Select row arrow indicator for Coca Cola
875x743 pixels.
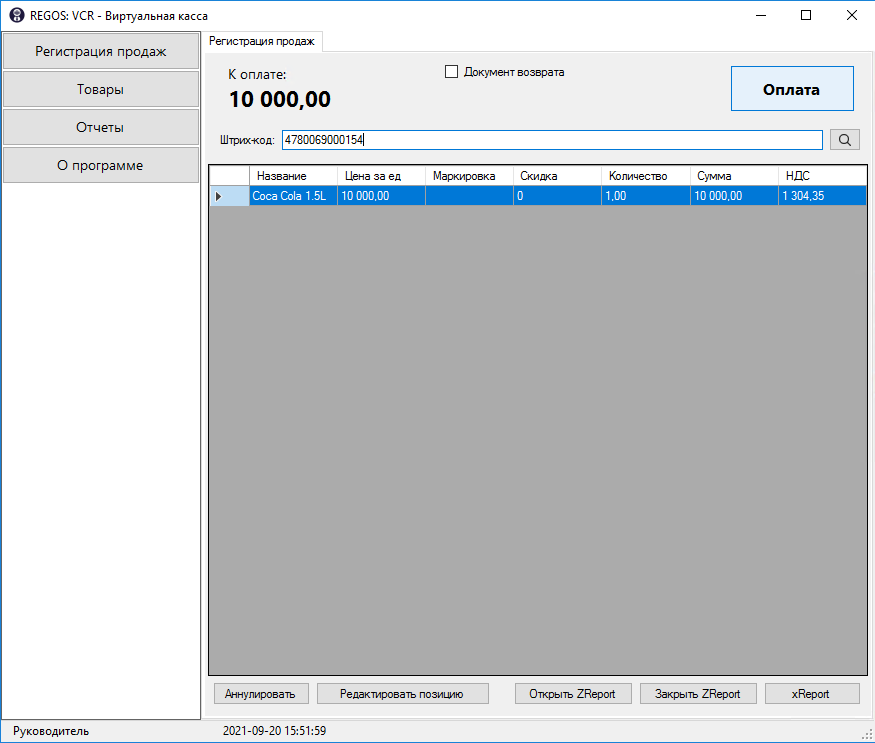(x=219, y=196)
